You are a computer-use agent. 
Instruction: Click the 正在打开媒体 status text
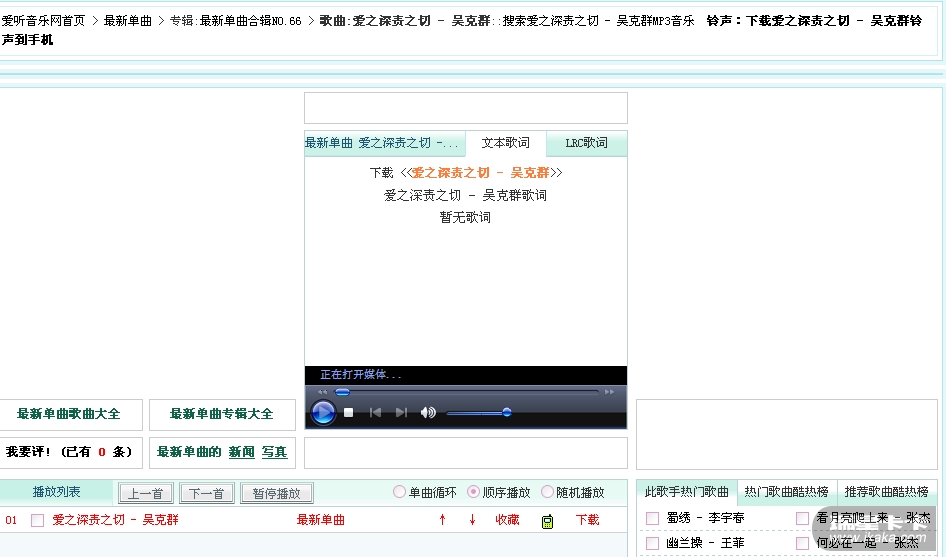tap(360, 375)
